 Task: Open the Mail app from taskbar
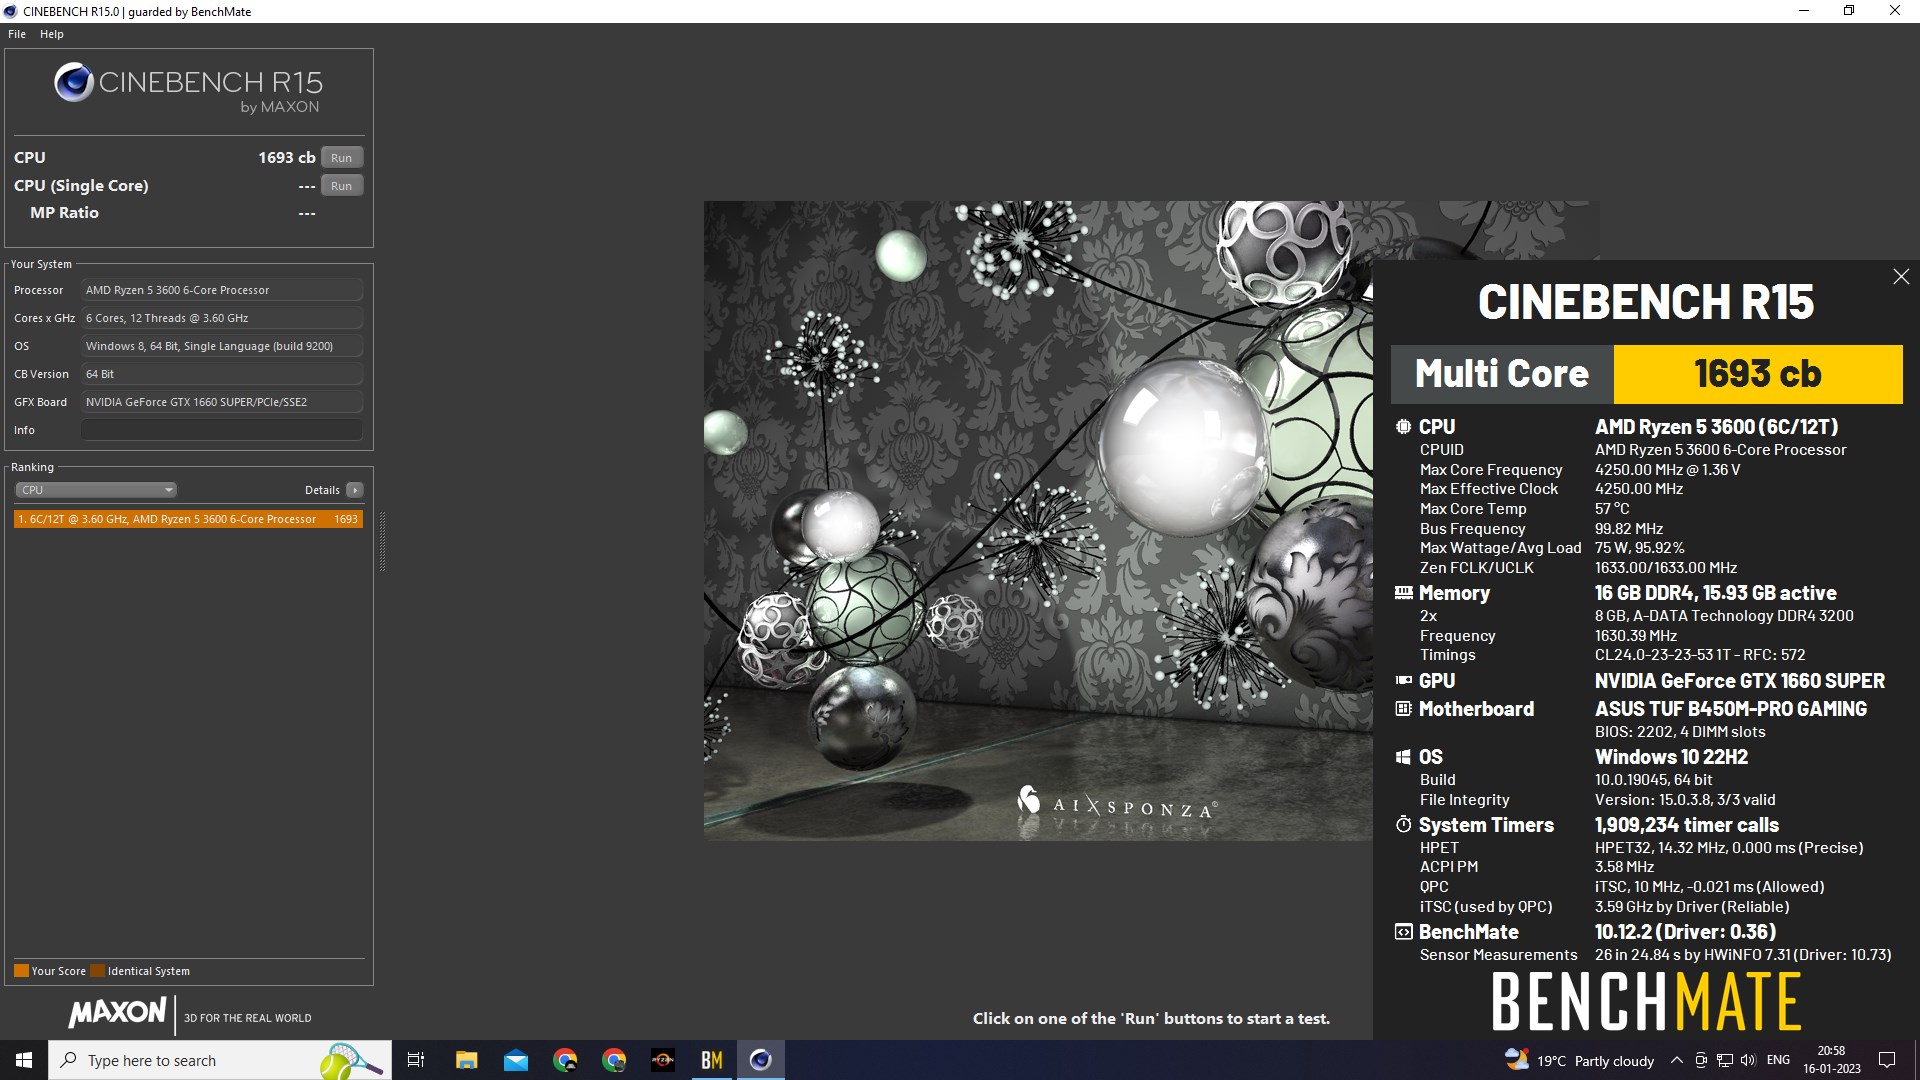516,1060
